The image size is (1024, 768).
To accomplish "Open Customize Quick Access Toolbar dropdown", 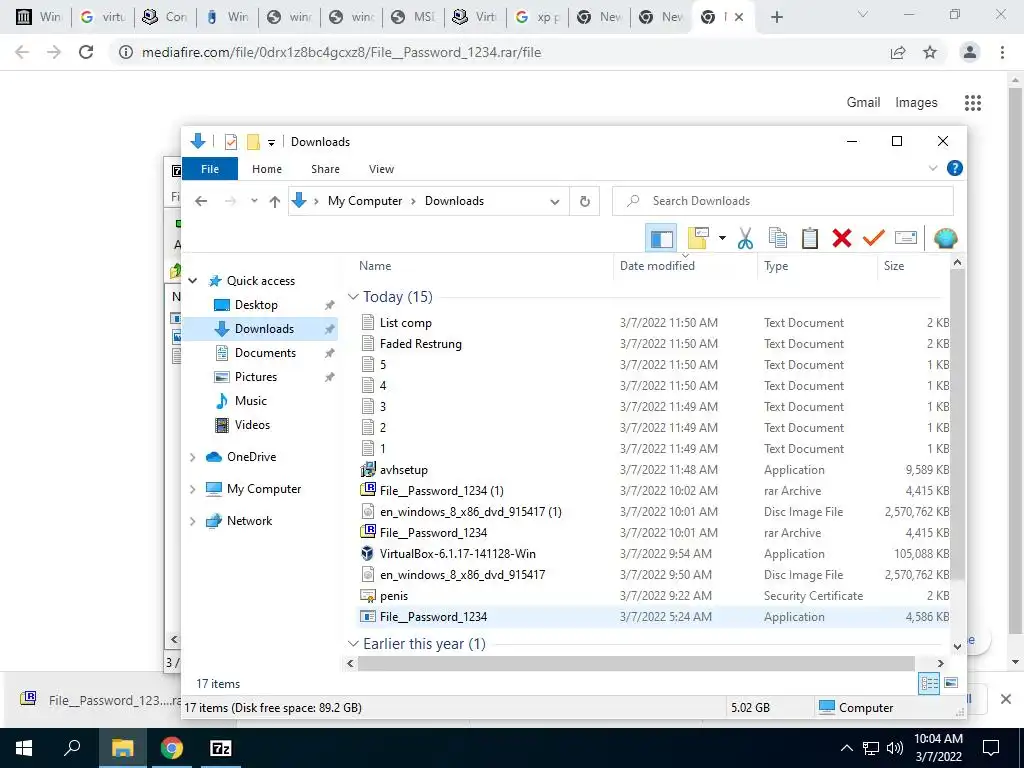I will [271, 142].
